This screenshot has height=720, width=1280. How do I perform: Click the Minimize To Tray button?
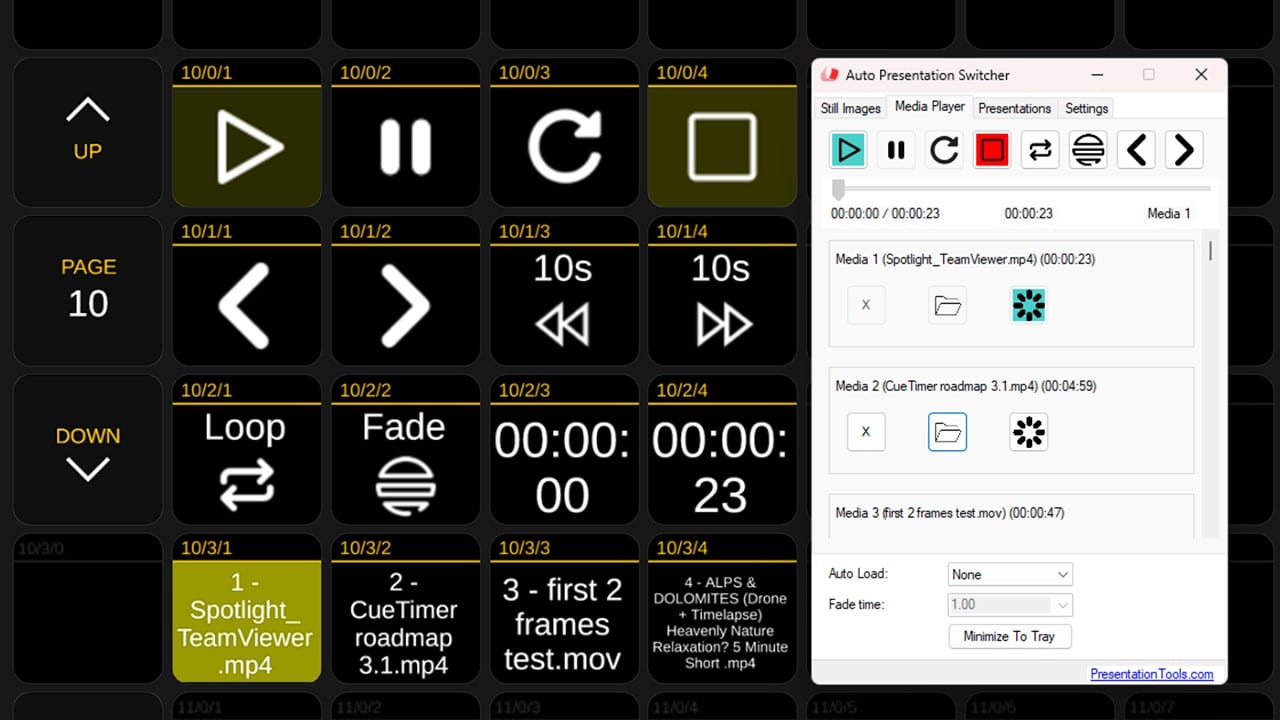pyautogui.click(x=1009, y=636)
